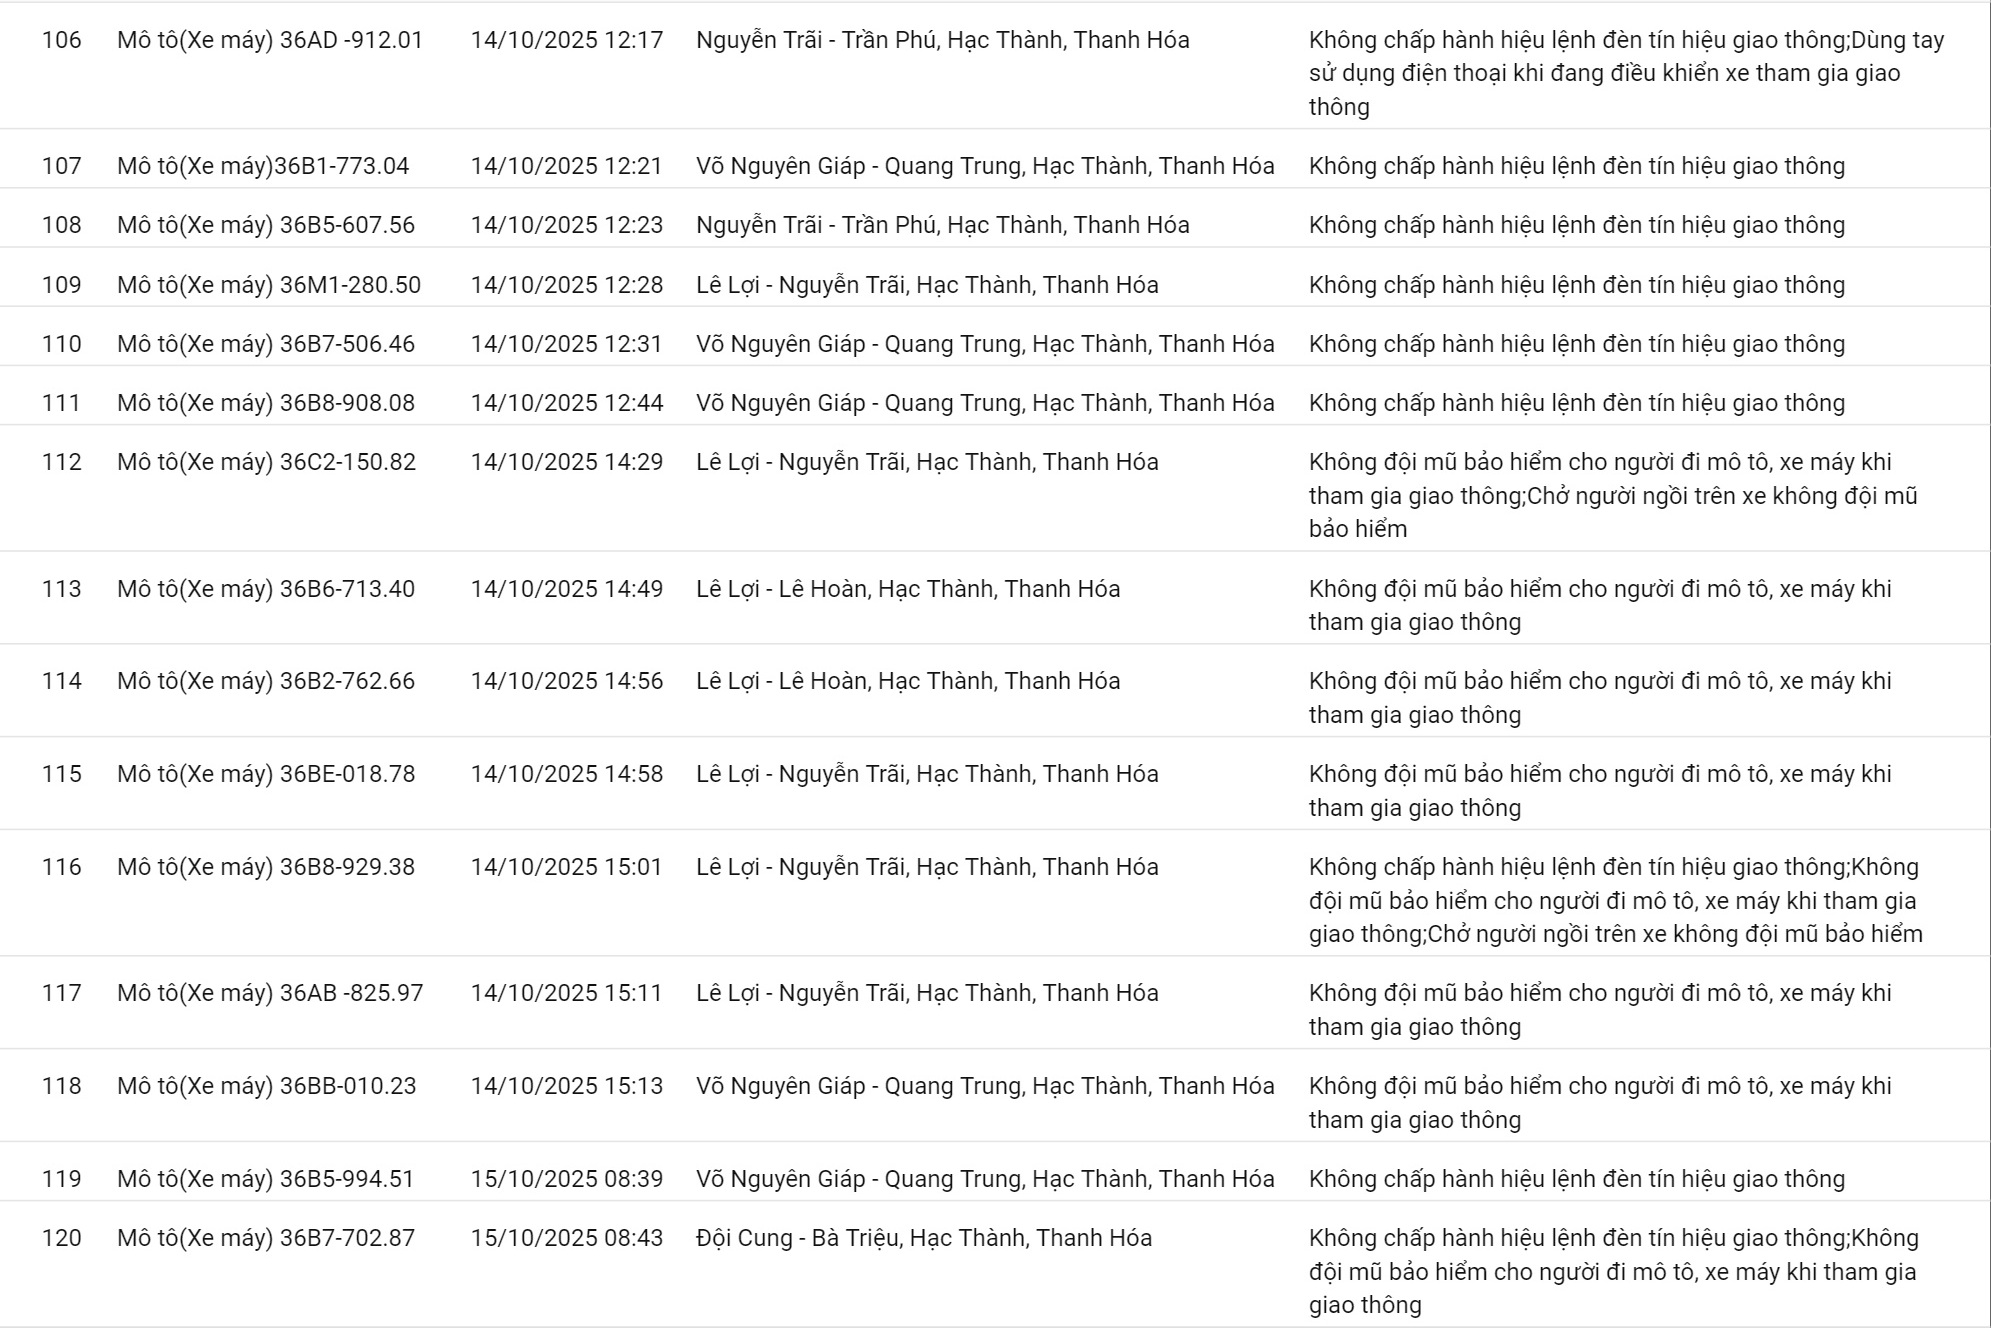Select location cell in row 118
This screenshot has width=1991, height=1328.
pos(985,1086)
